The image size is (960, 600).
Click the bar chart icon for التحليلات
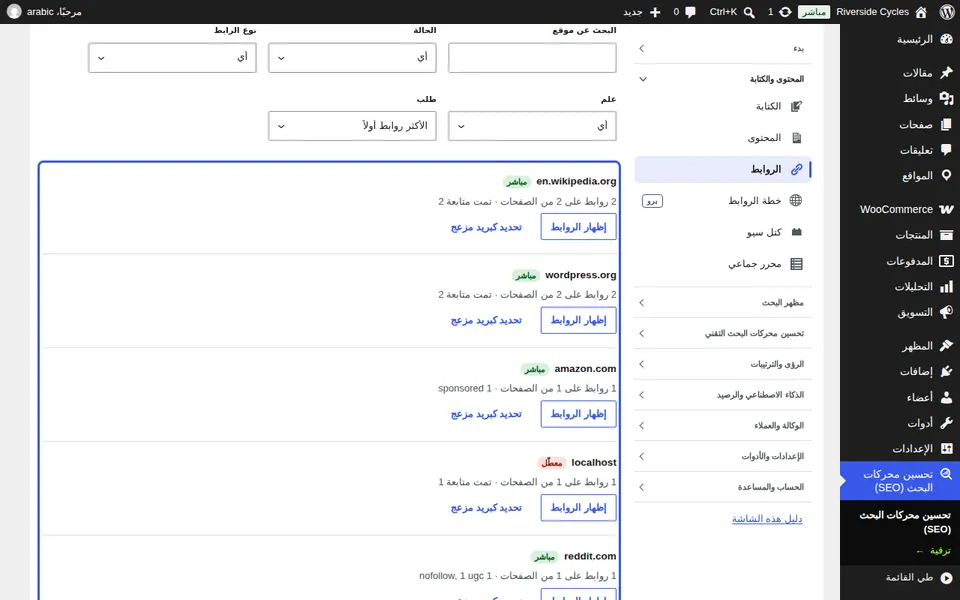947,287
